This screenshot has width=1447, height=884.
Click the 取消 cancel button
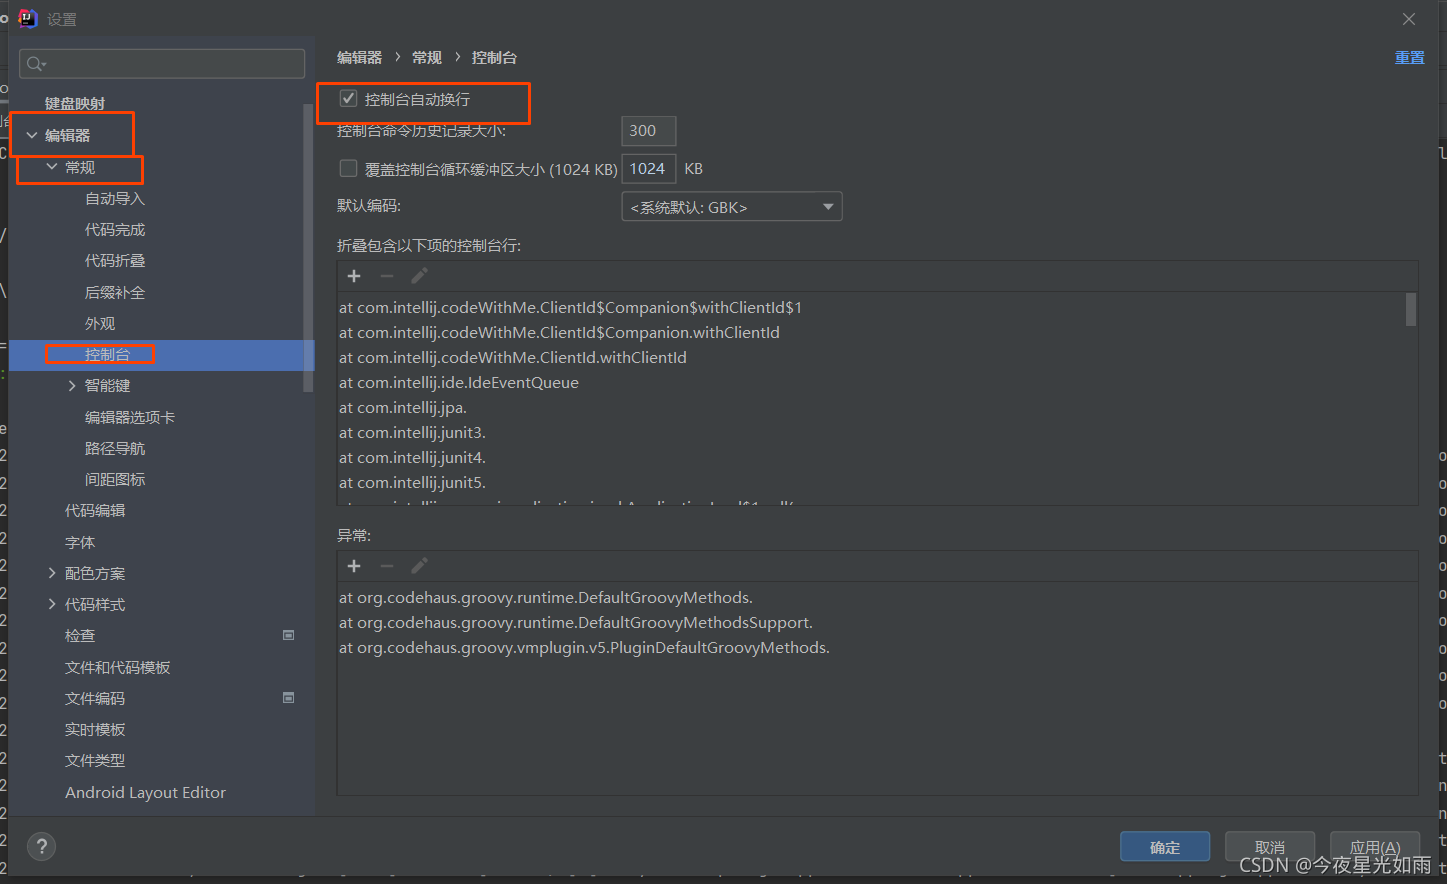pos(1270,847)
